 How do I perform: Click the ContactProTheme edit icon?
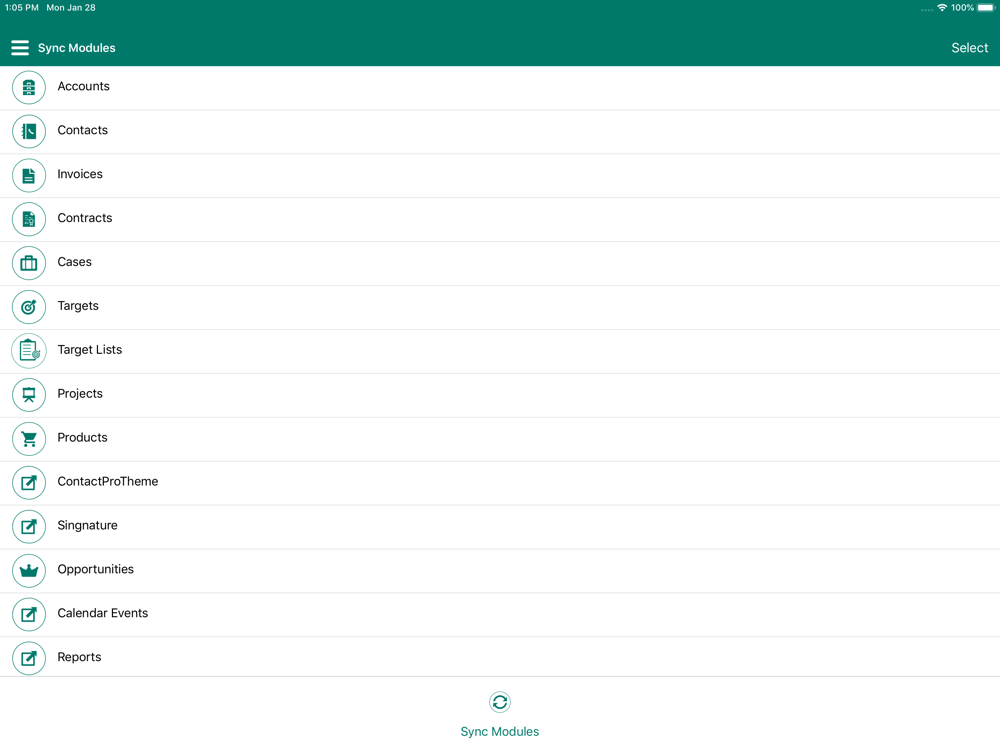(29, 483)
